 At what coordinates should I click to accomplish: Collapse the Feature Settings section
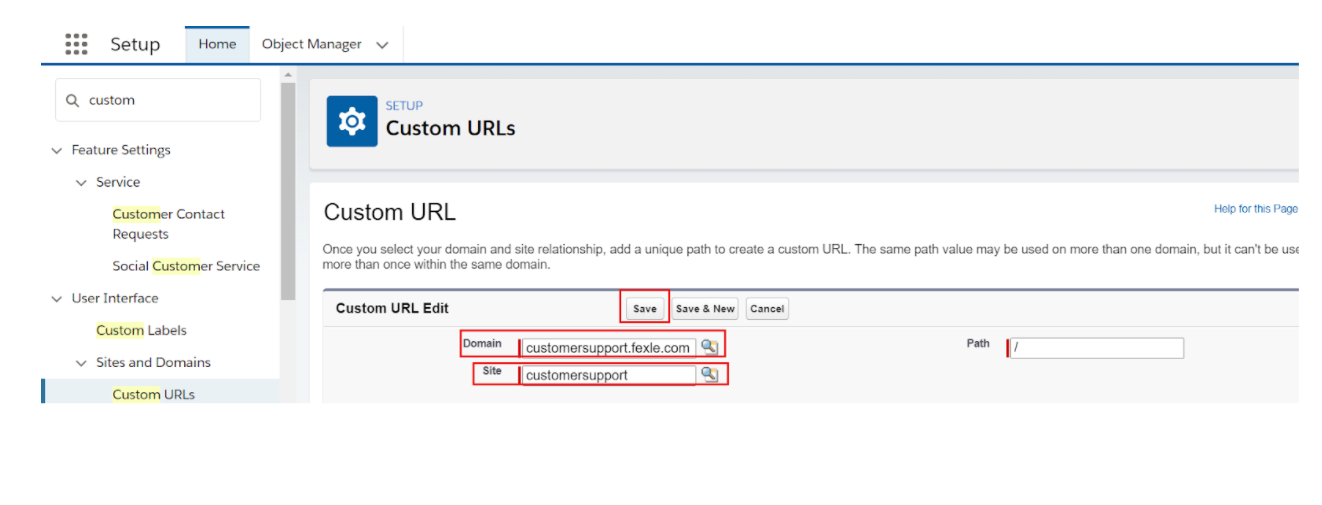[56, 150]
